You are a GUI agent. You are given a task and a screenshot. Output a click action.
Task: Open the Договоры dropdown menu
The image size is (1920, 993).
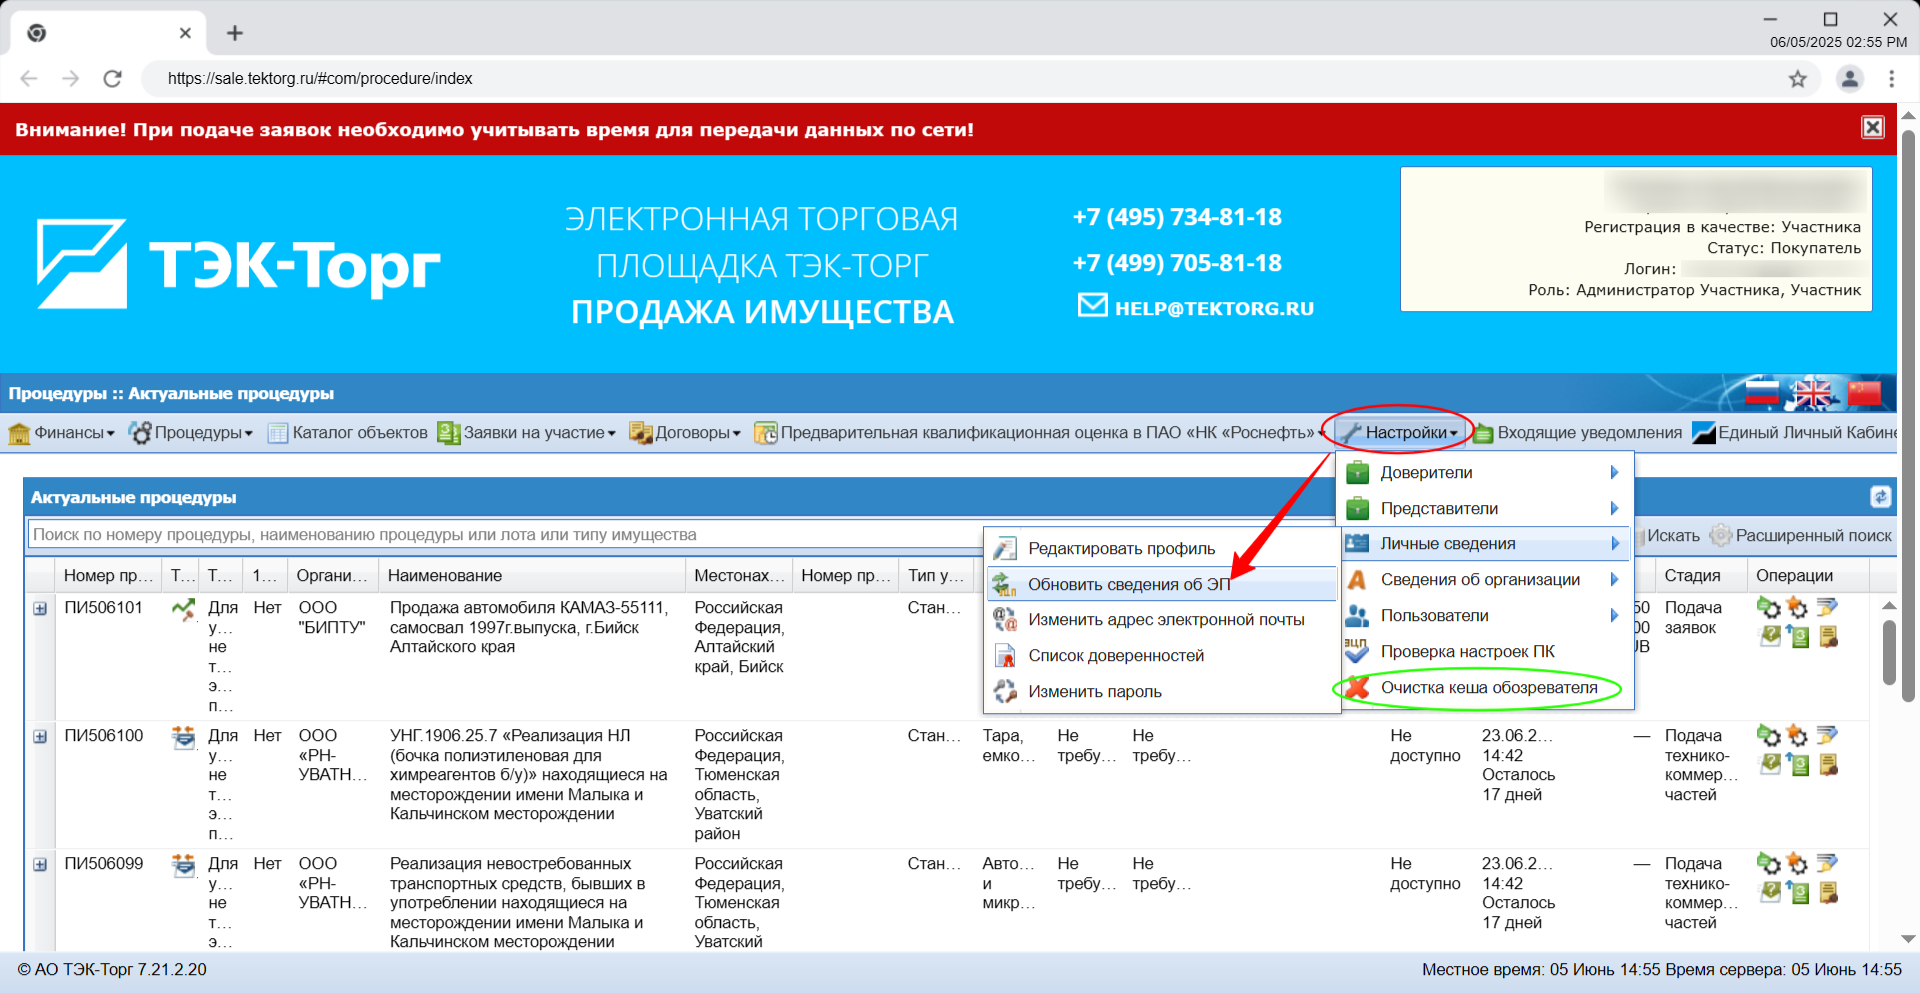point(685,433)
